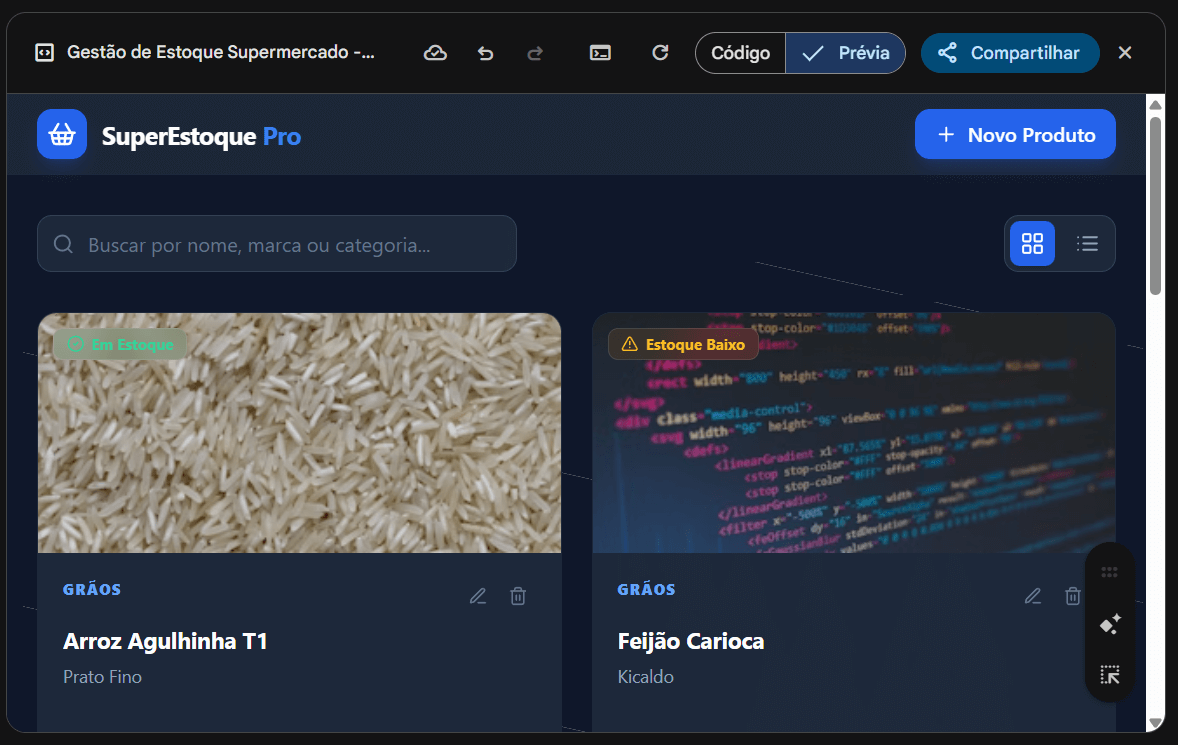Click the Estoque Baixo warning badge

[x=683, y=345]
